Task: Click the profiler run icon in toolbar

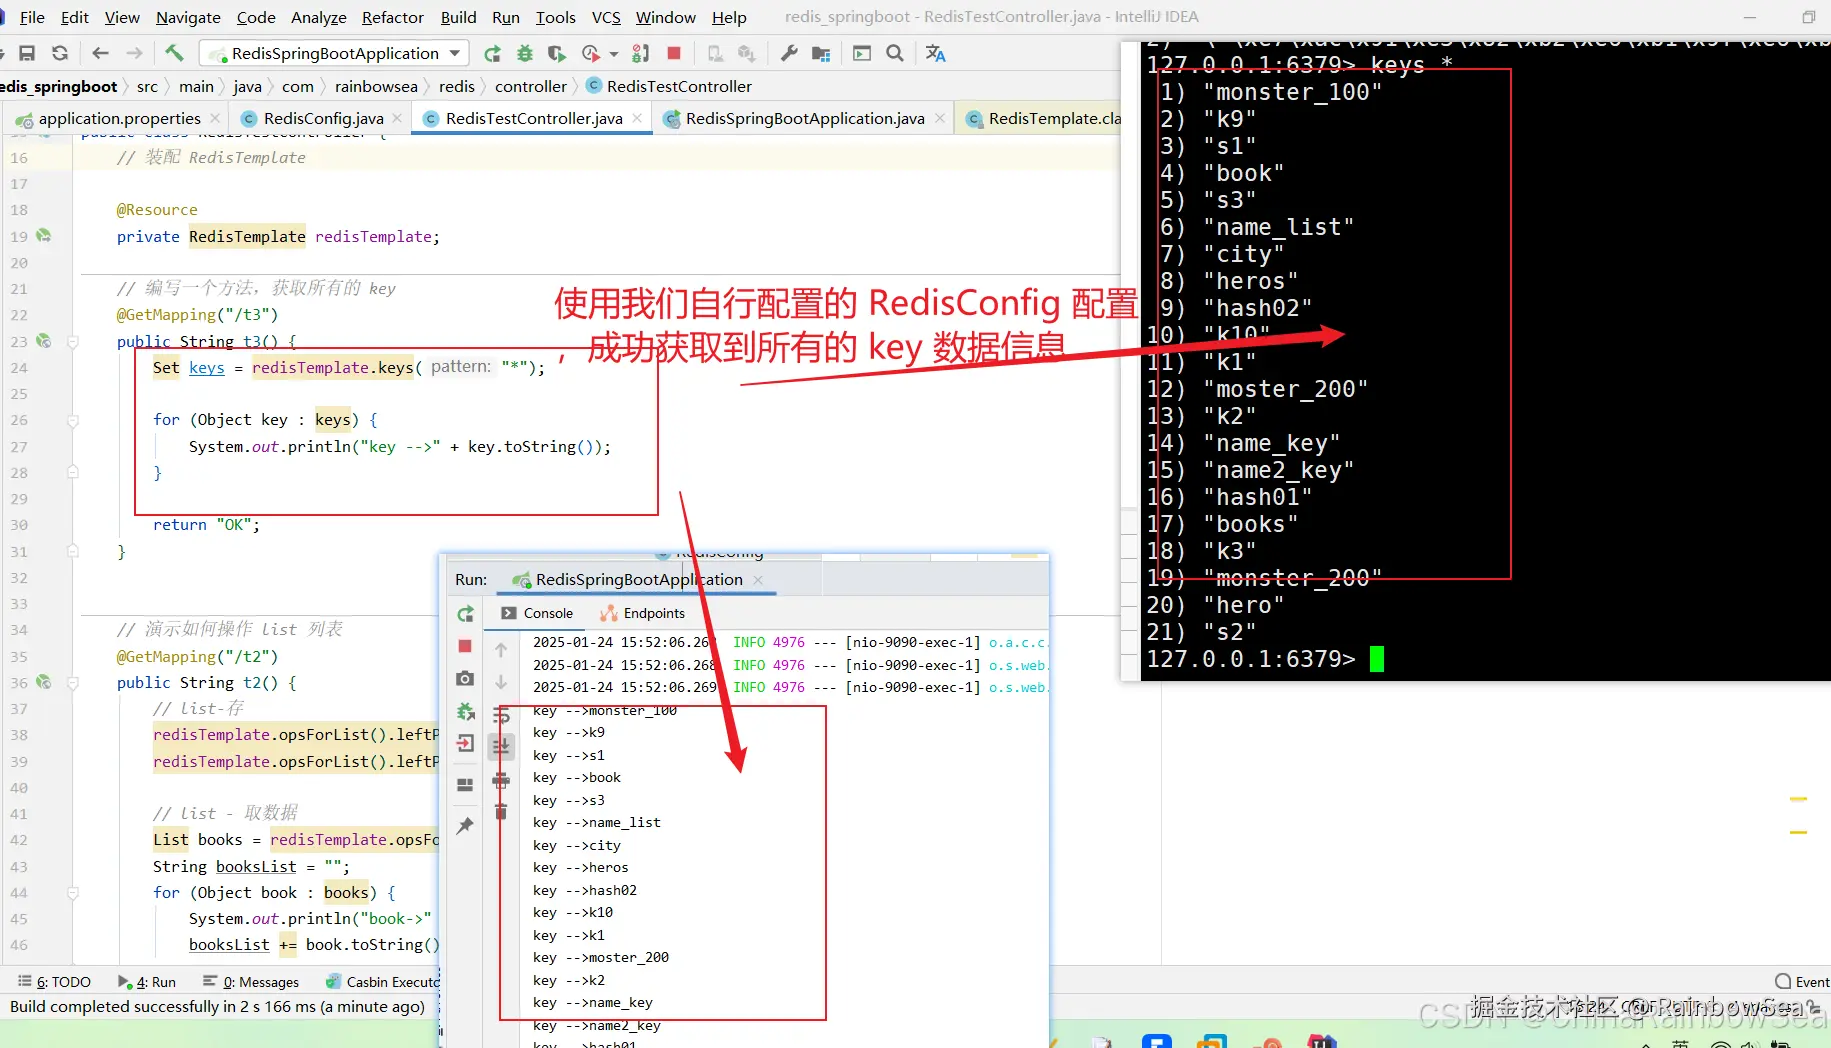Action: 591,53
